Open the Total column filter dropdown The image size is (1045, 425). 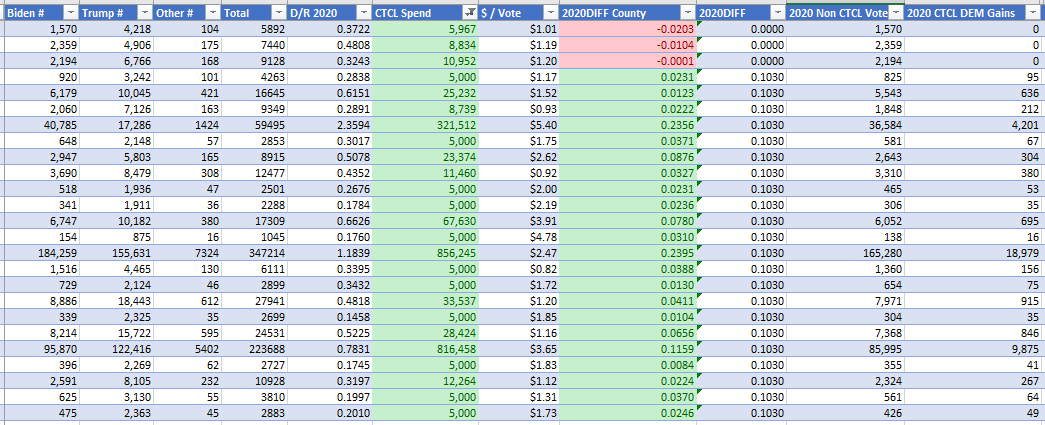[x=279, y=13]
